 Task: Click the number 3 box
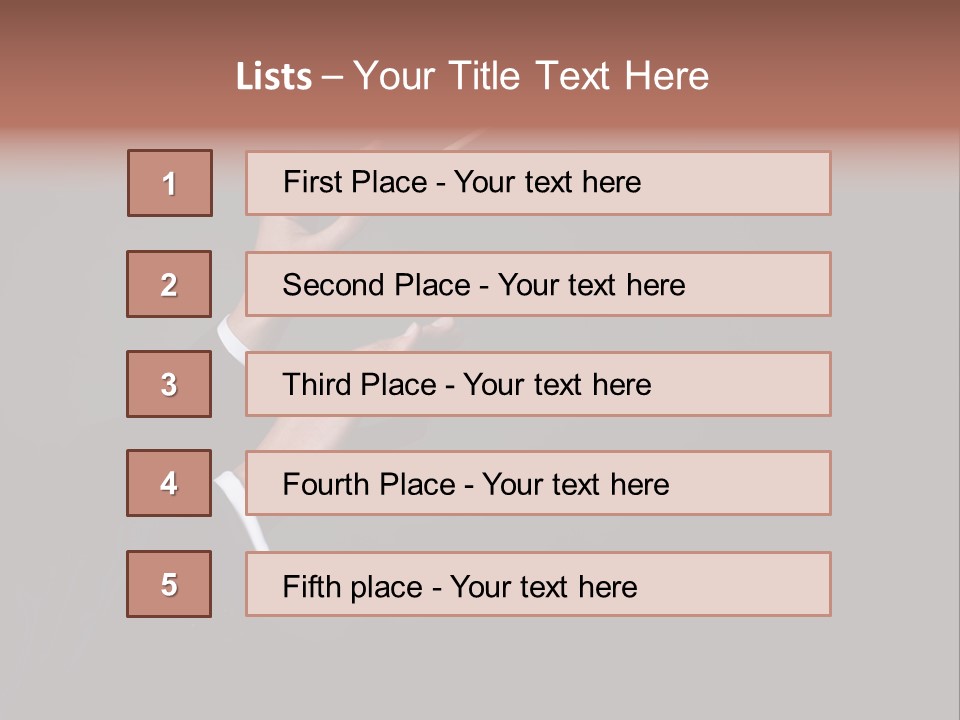[169, 384]
